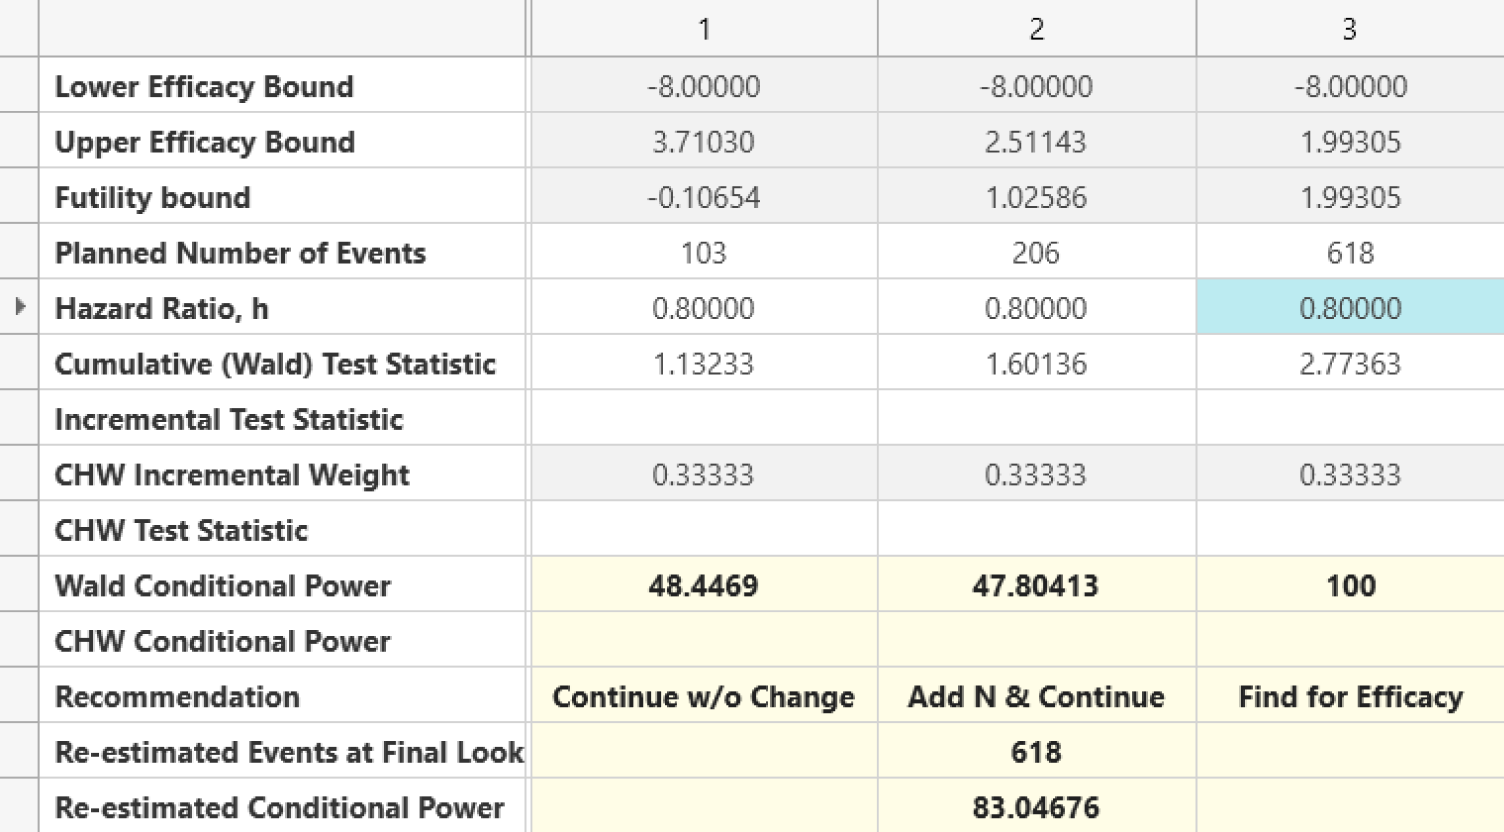
Task: Click the Wald Conditional Power row label
Action: tap(223, 586)
